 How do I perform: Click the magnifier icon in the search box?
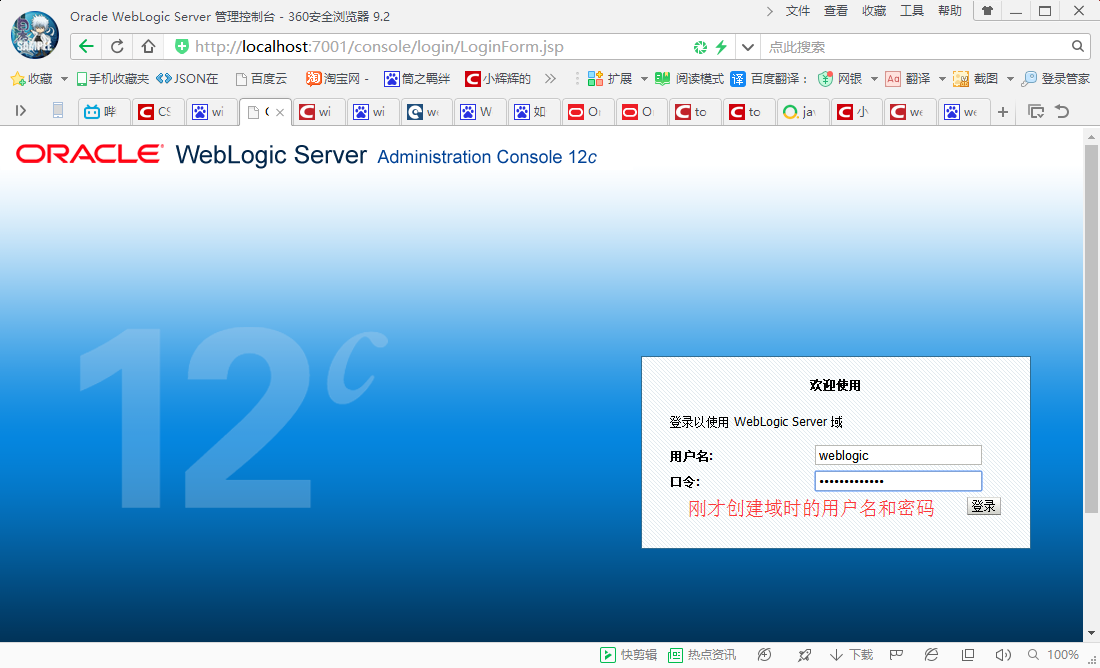(x=1078, y=46)
